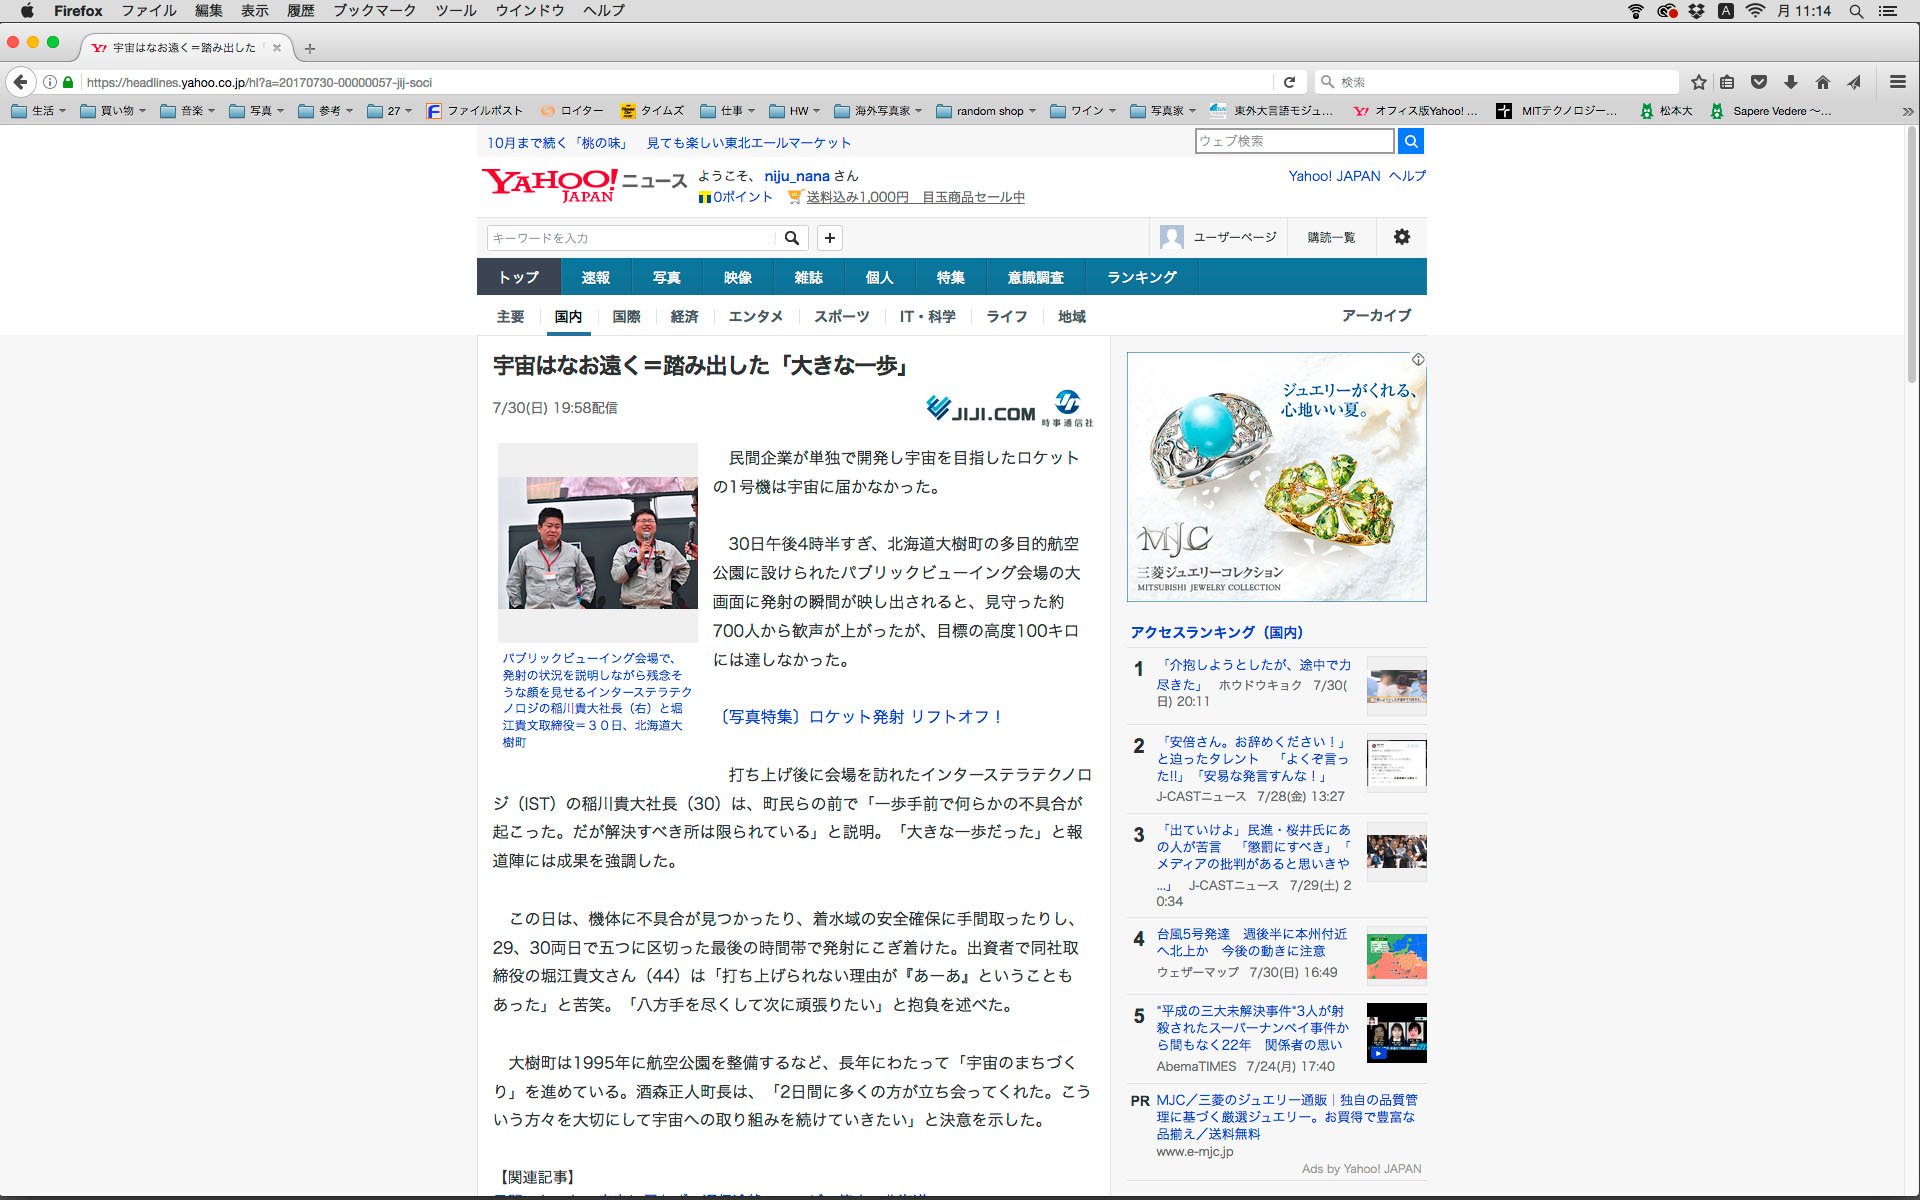1920x1200 pixels.
Task: Open the 写真特集 ロケット発射 link
Action: (859, 716)
